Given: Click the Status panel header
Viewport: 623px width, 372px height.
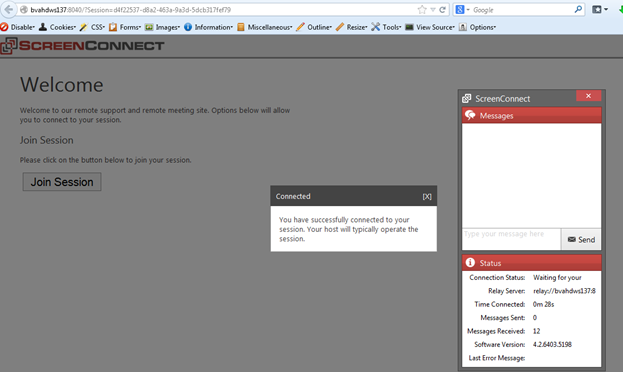Looking at the screenshot, I should [532, 263].
